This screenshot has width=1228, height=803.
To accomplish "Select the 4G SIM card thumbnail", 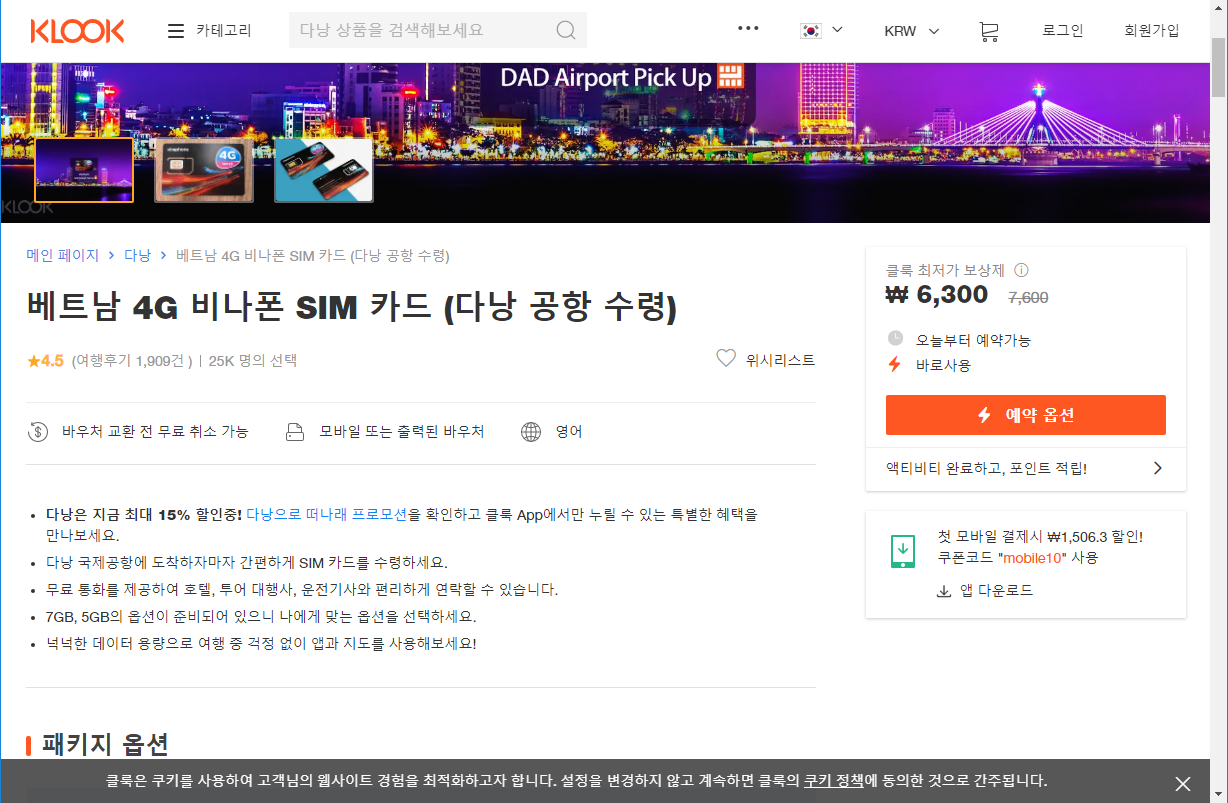I will point(204,170).
